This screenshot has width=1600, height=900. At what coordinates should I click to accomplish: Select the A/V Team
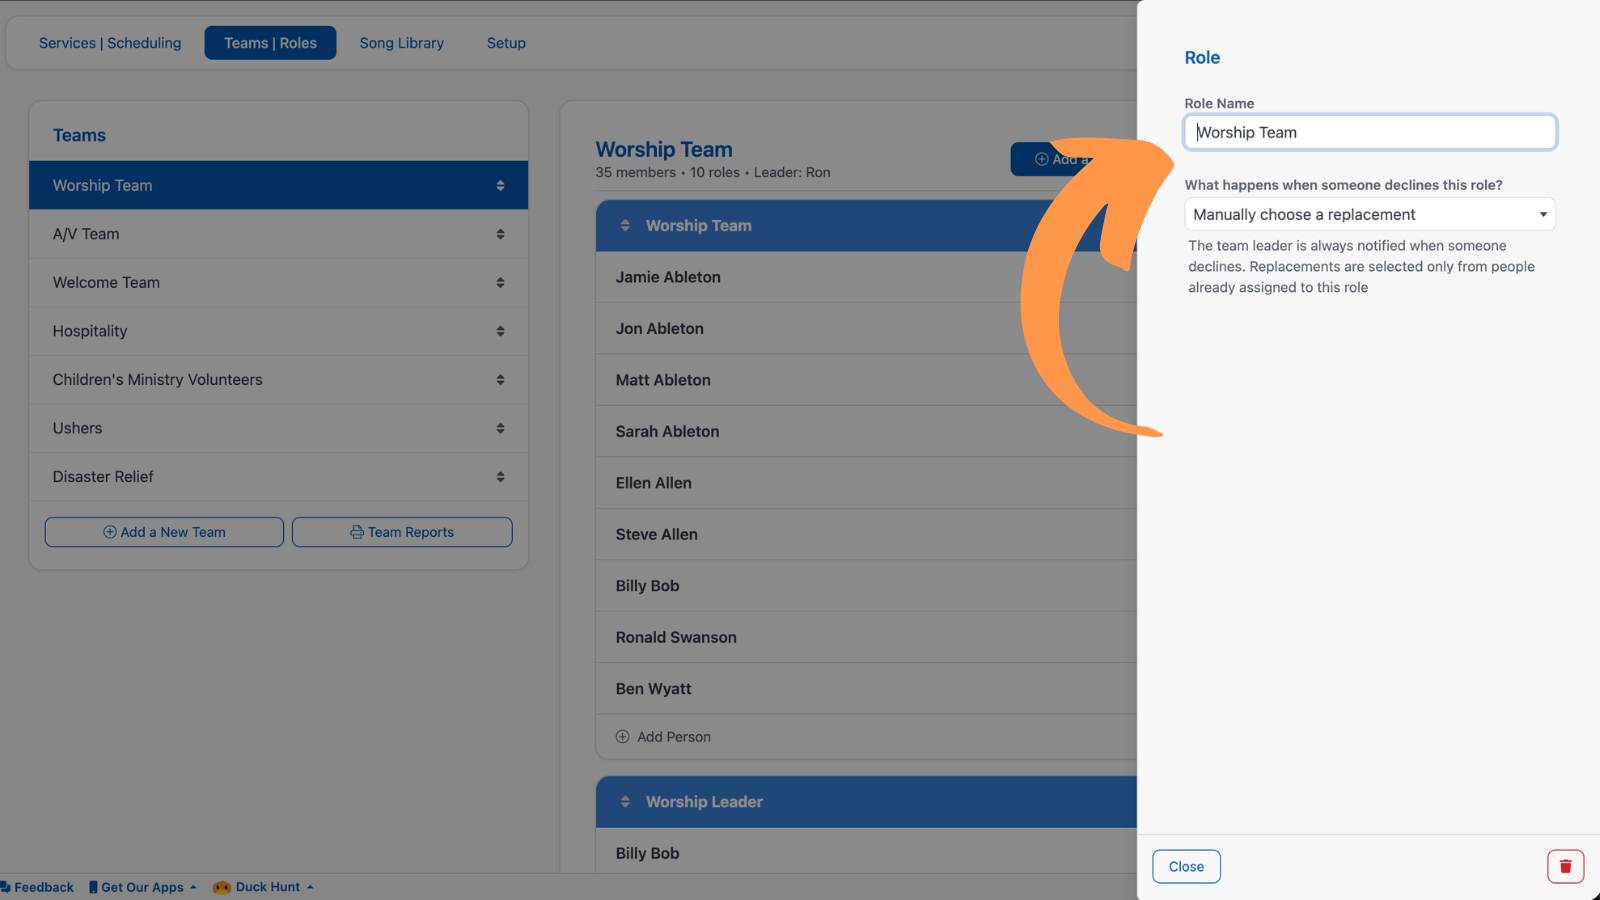(x=278, y=234)
